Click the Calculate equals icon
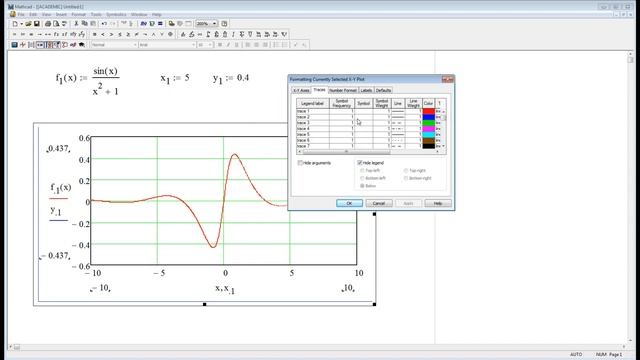 [160, 24]
